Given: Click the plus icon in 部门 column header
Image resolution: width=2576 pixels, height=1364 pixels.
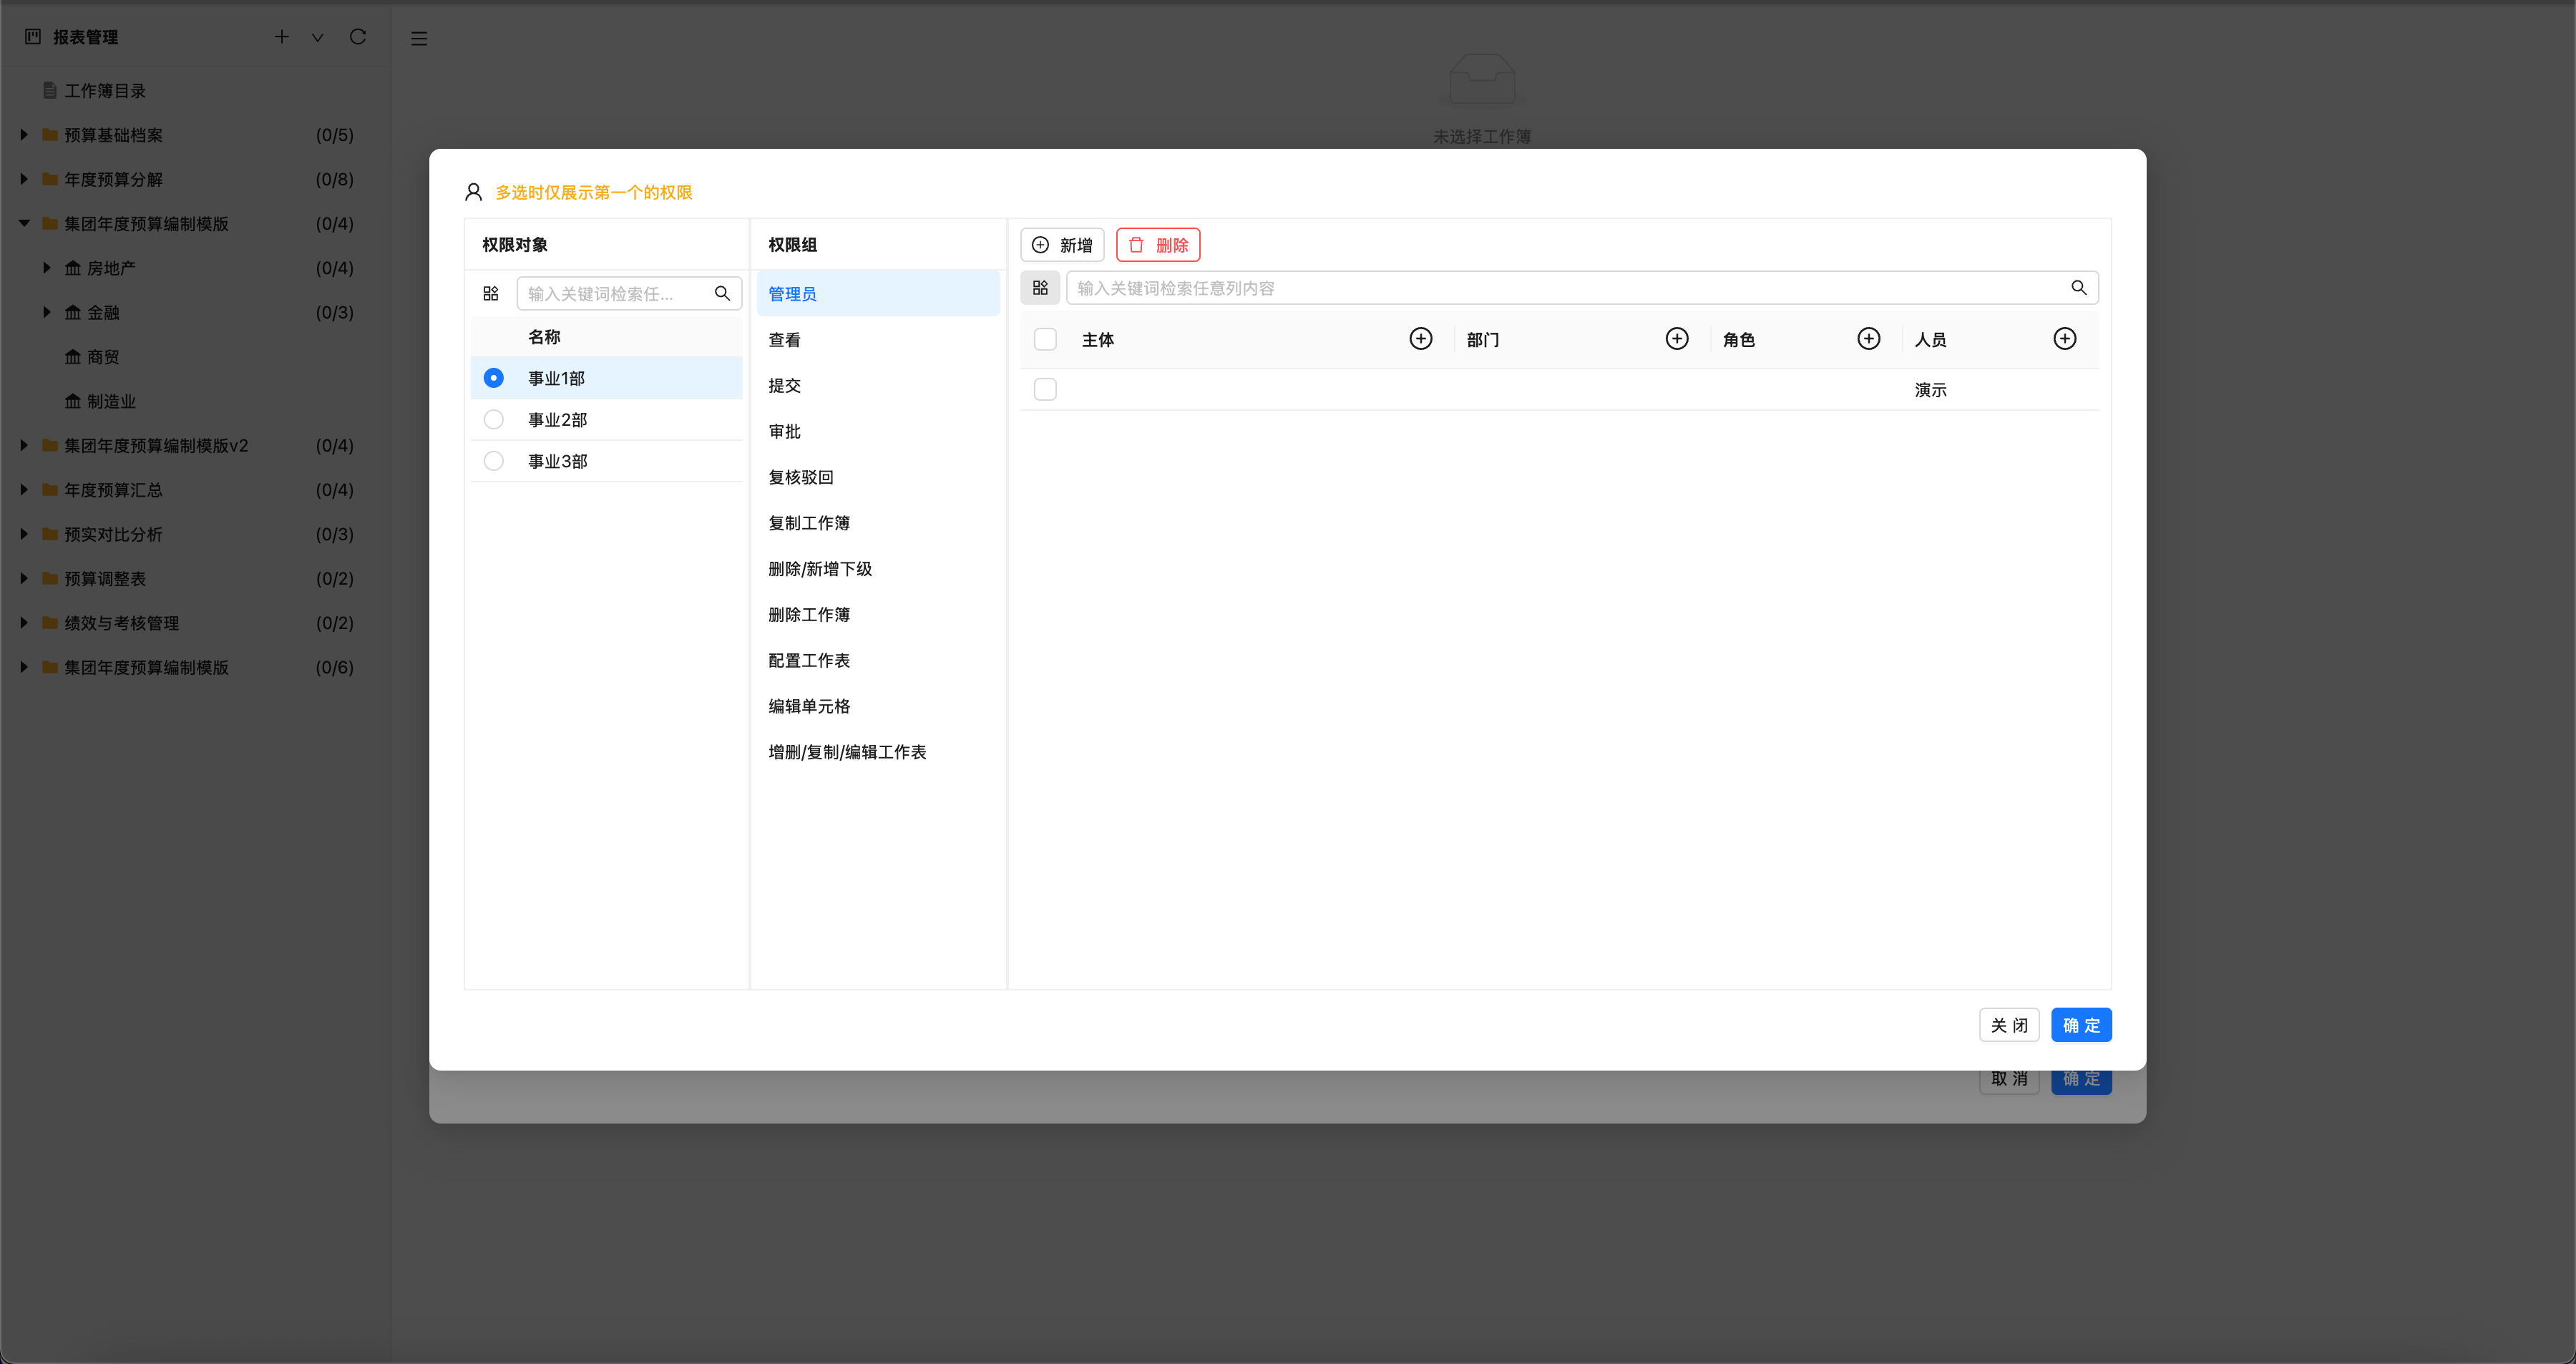Looking at the screenshot, I should [1676, 339].
